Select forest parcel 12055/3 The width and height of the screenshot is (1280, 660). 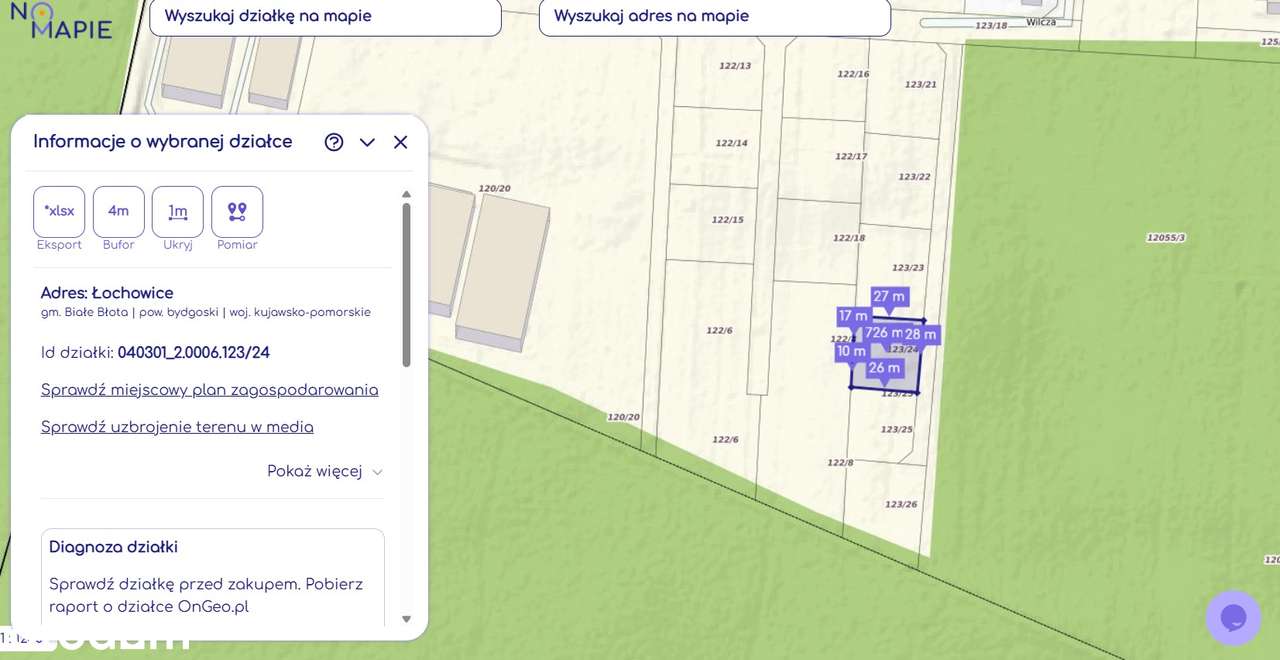[x=1166, y=238]
